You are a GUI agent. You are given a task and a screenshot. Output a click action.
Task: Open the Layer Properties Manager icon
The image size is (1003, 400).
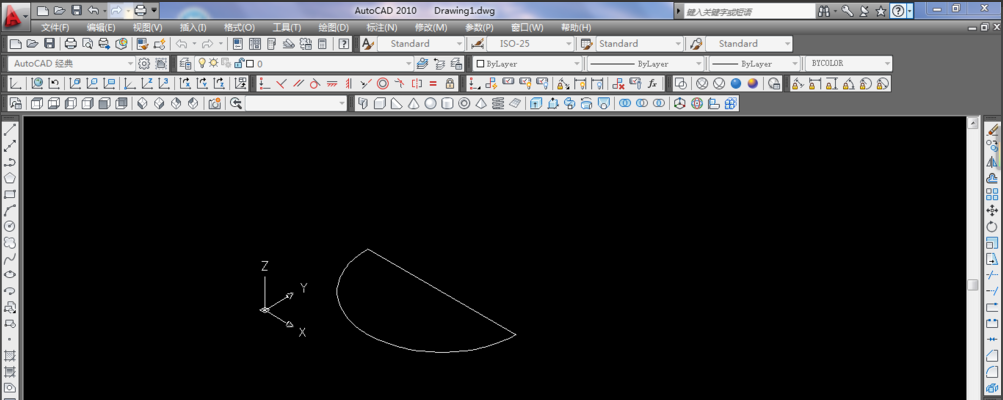[x=186, y=64]
